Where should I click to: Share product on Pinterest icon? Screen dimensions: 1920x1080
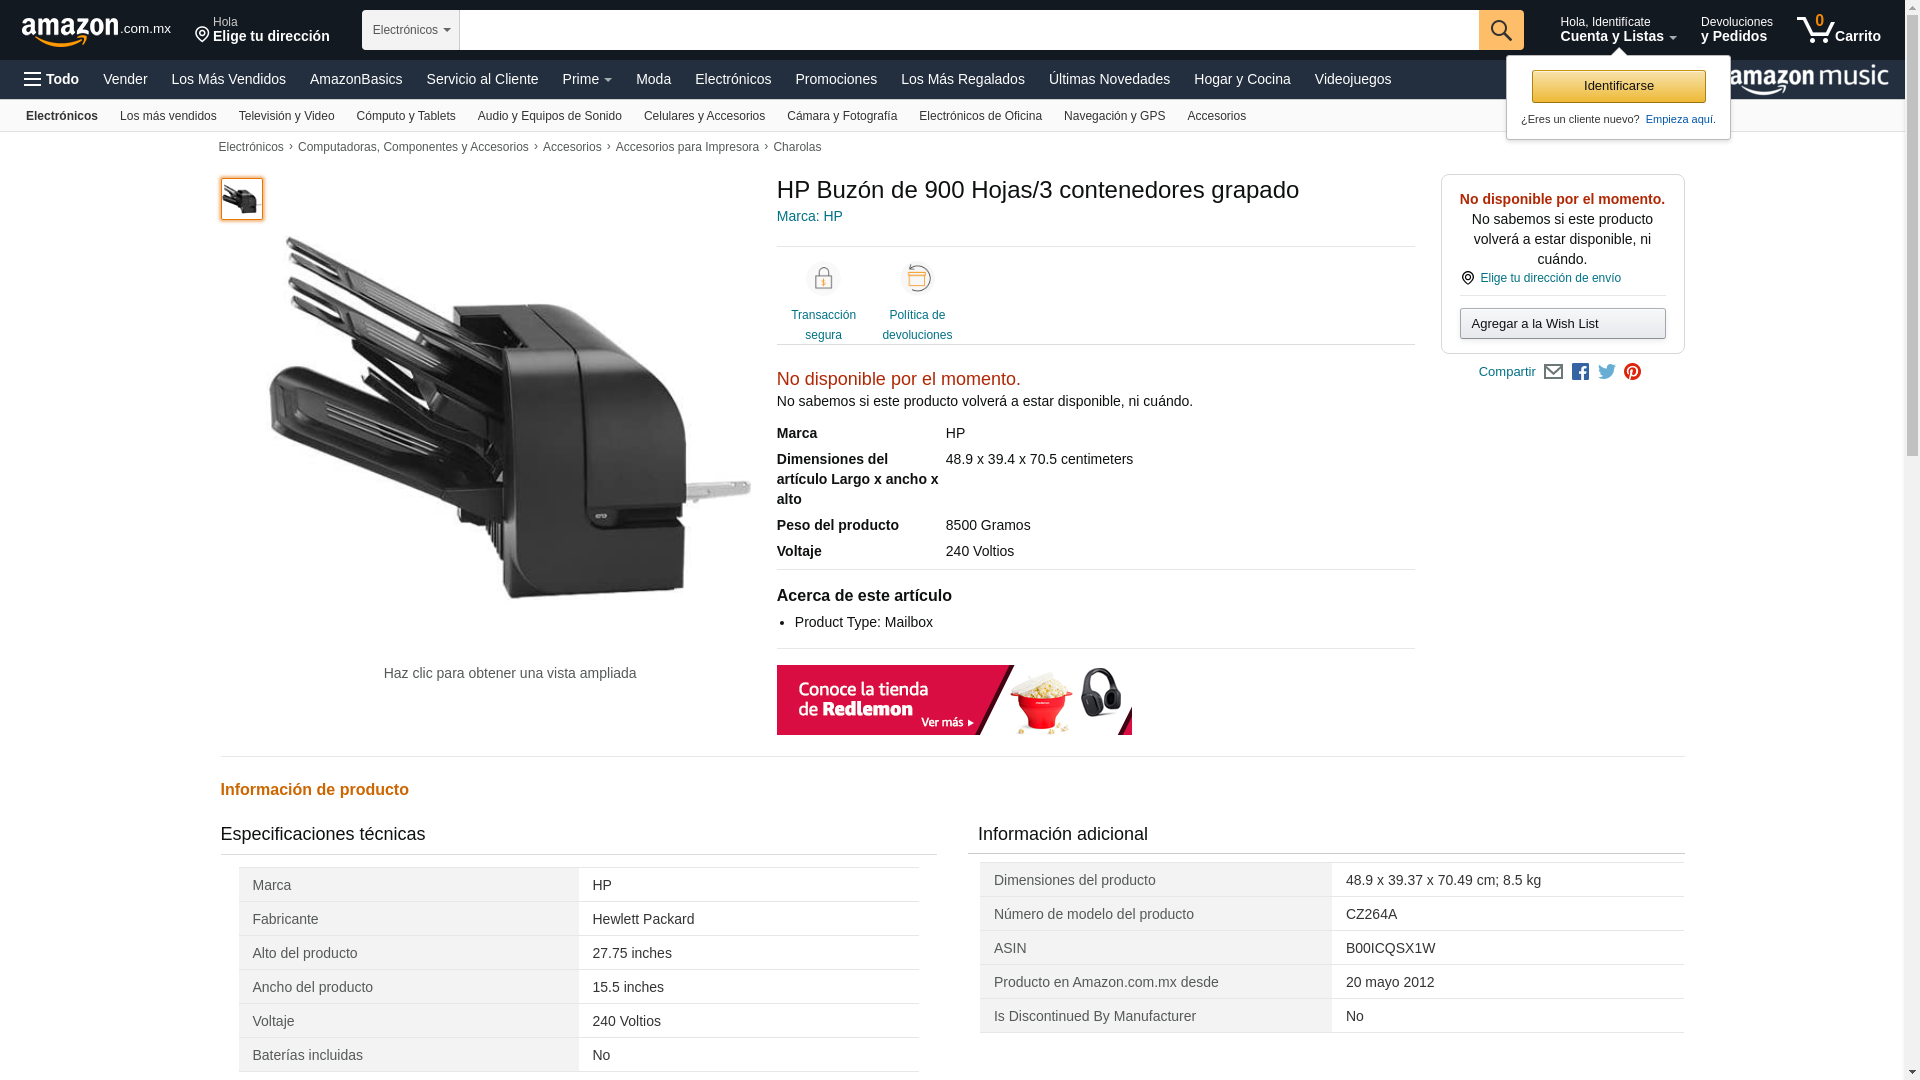pyautogui.click(x=1633, y=372)
